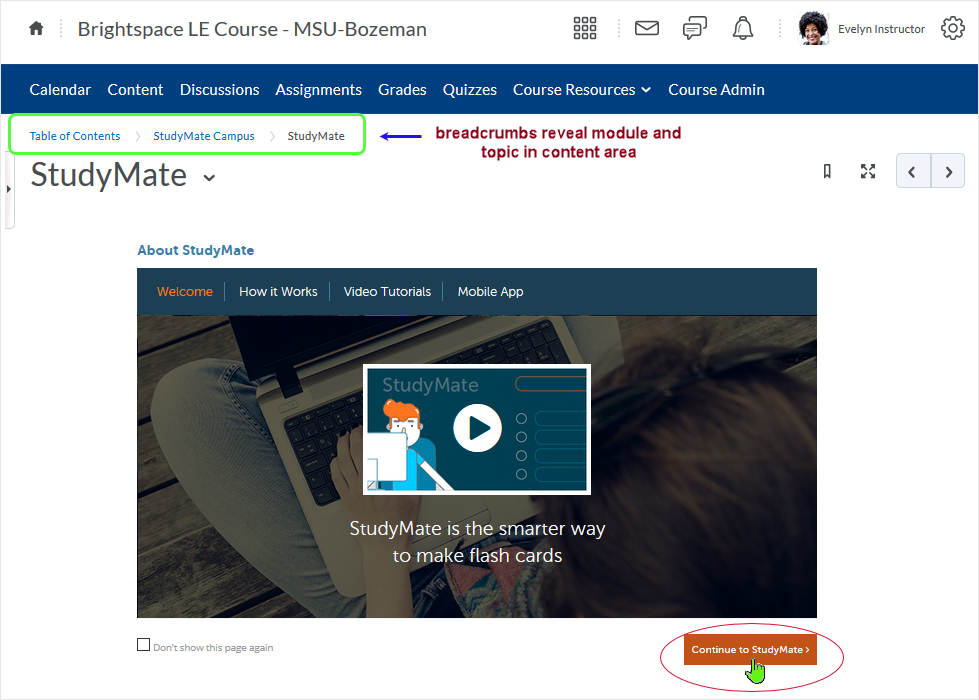Open Content in the navbar

(135, 90)
